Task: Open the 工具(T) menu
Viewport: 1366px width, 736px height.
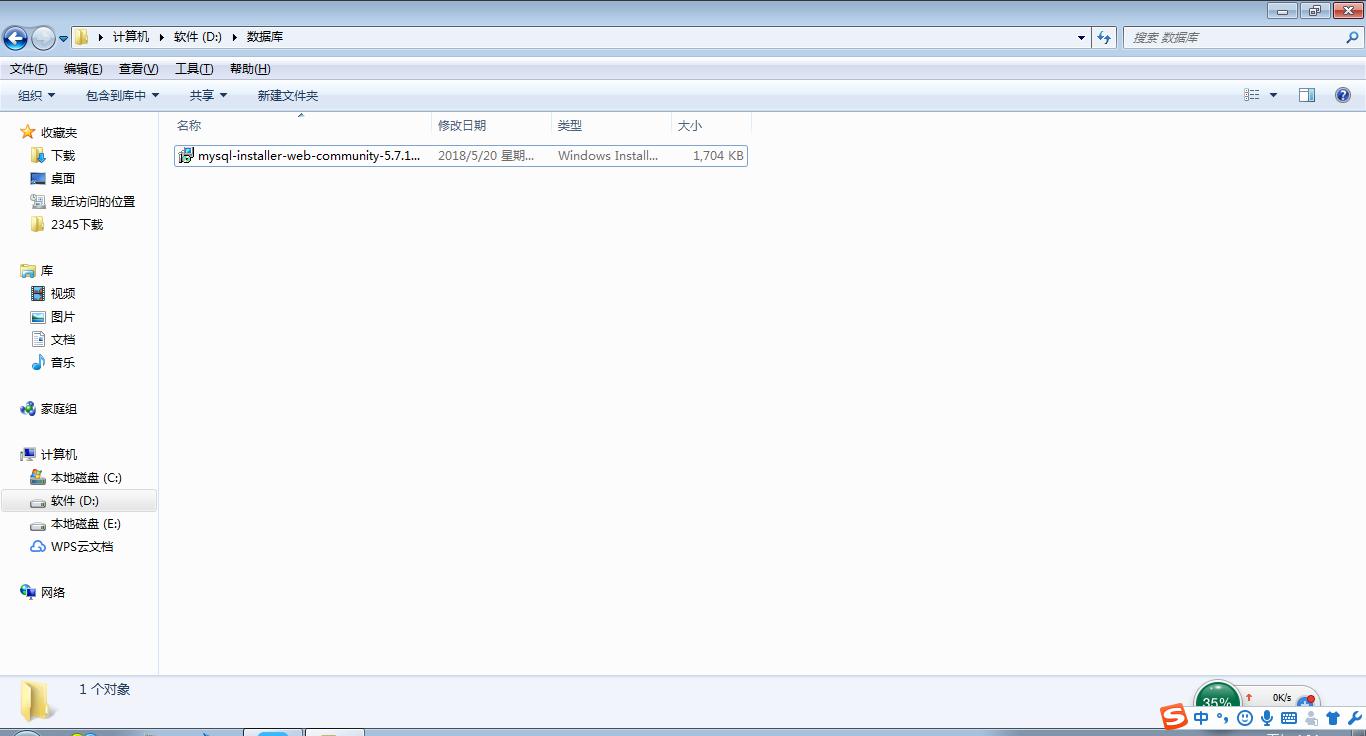Action: click(194, 69)
